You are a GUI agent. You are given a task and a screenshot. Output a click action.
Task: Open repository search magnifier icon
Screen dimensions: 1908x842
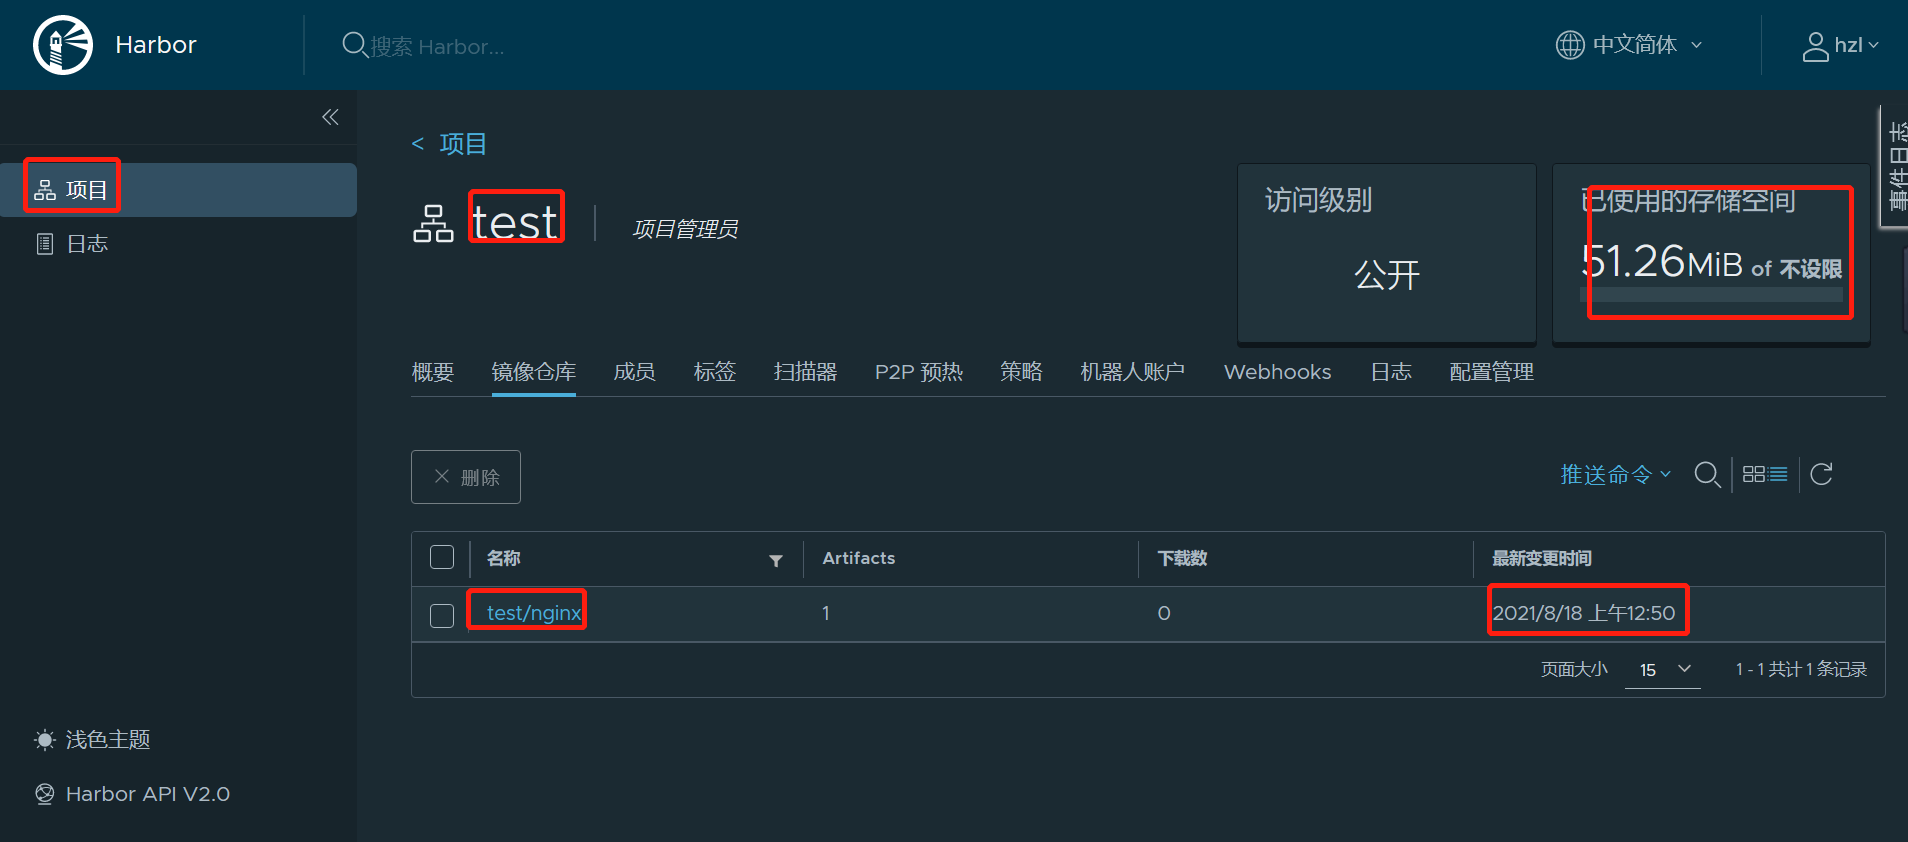click(1708, 475)
